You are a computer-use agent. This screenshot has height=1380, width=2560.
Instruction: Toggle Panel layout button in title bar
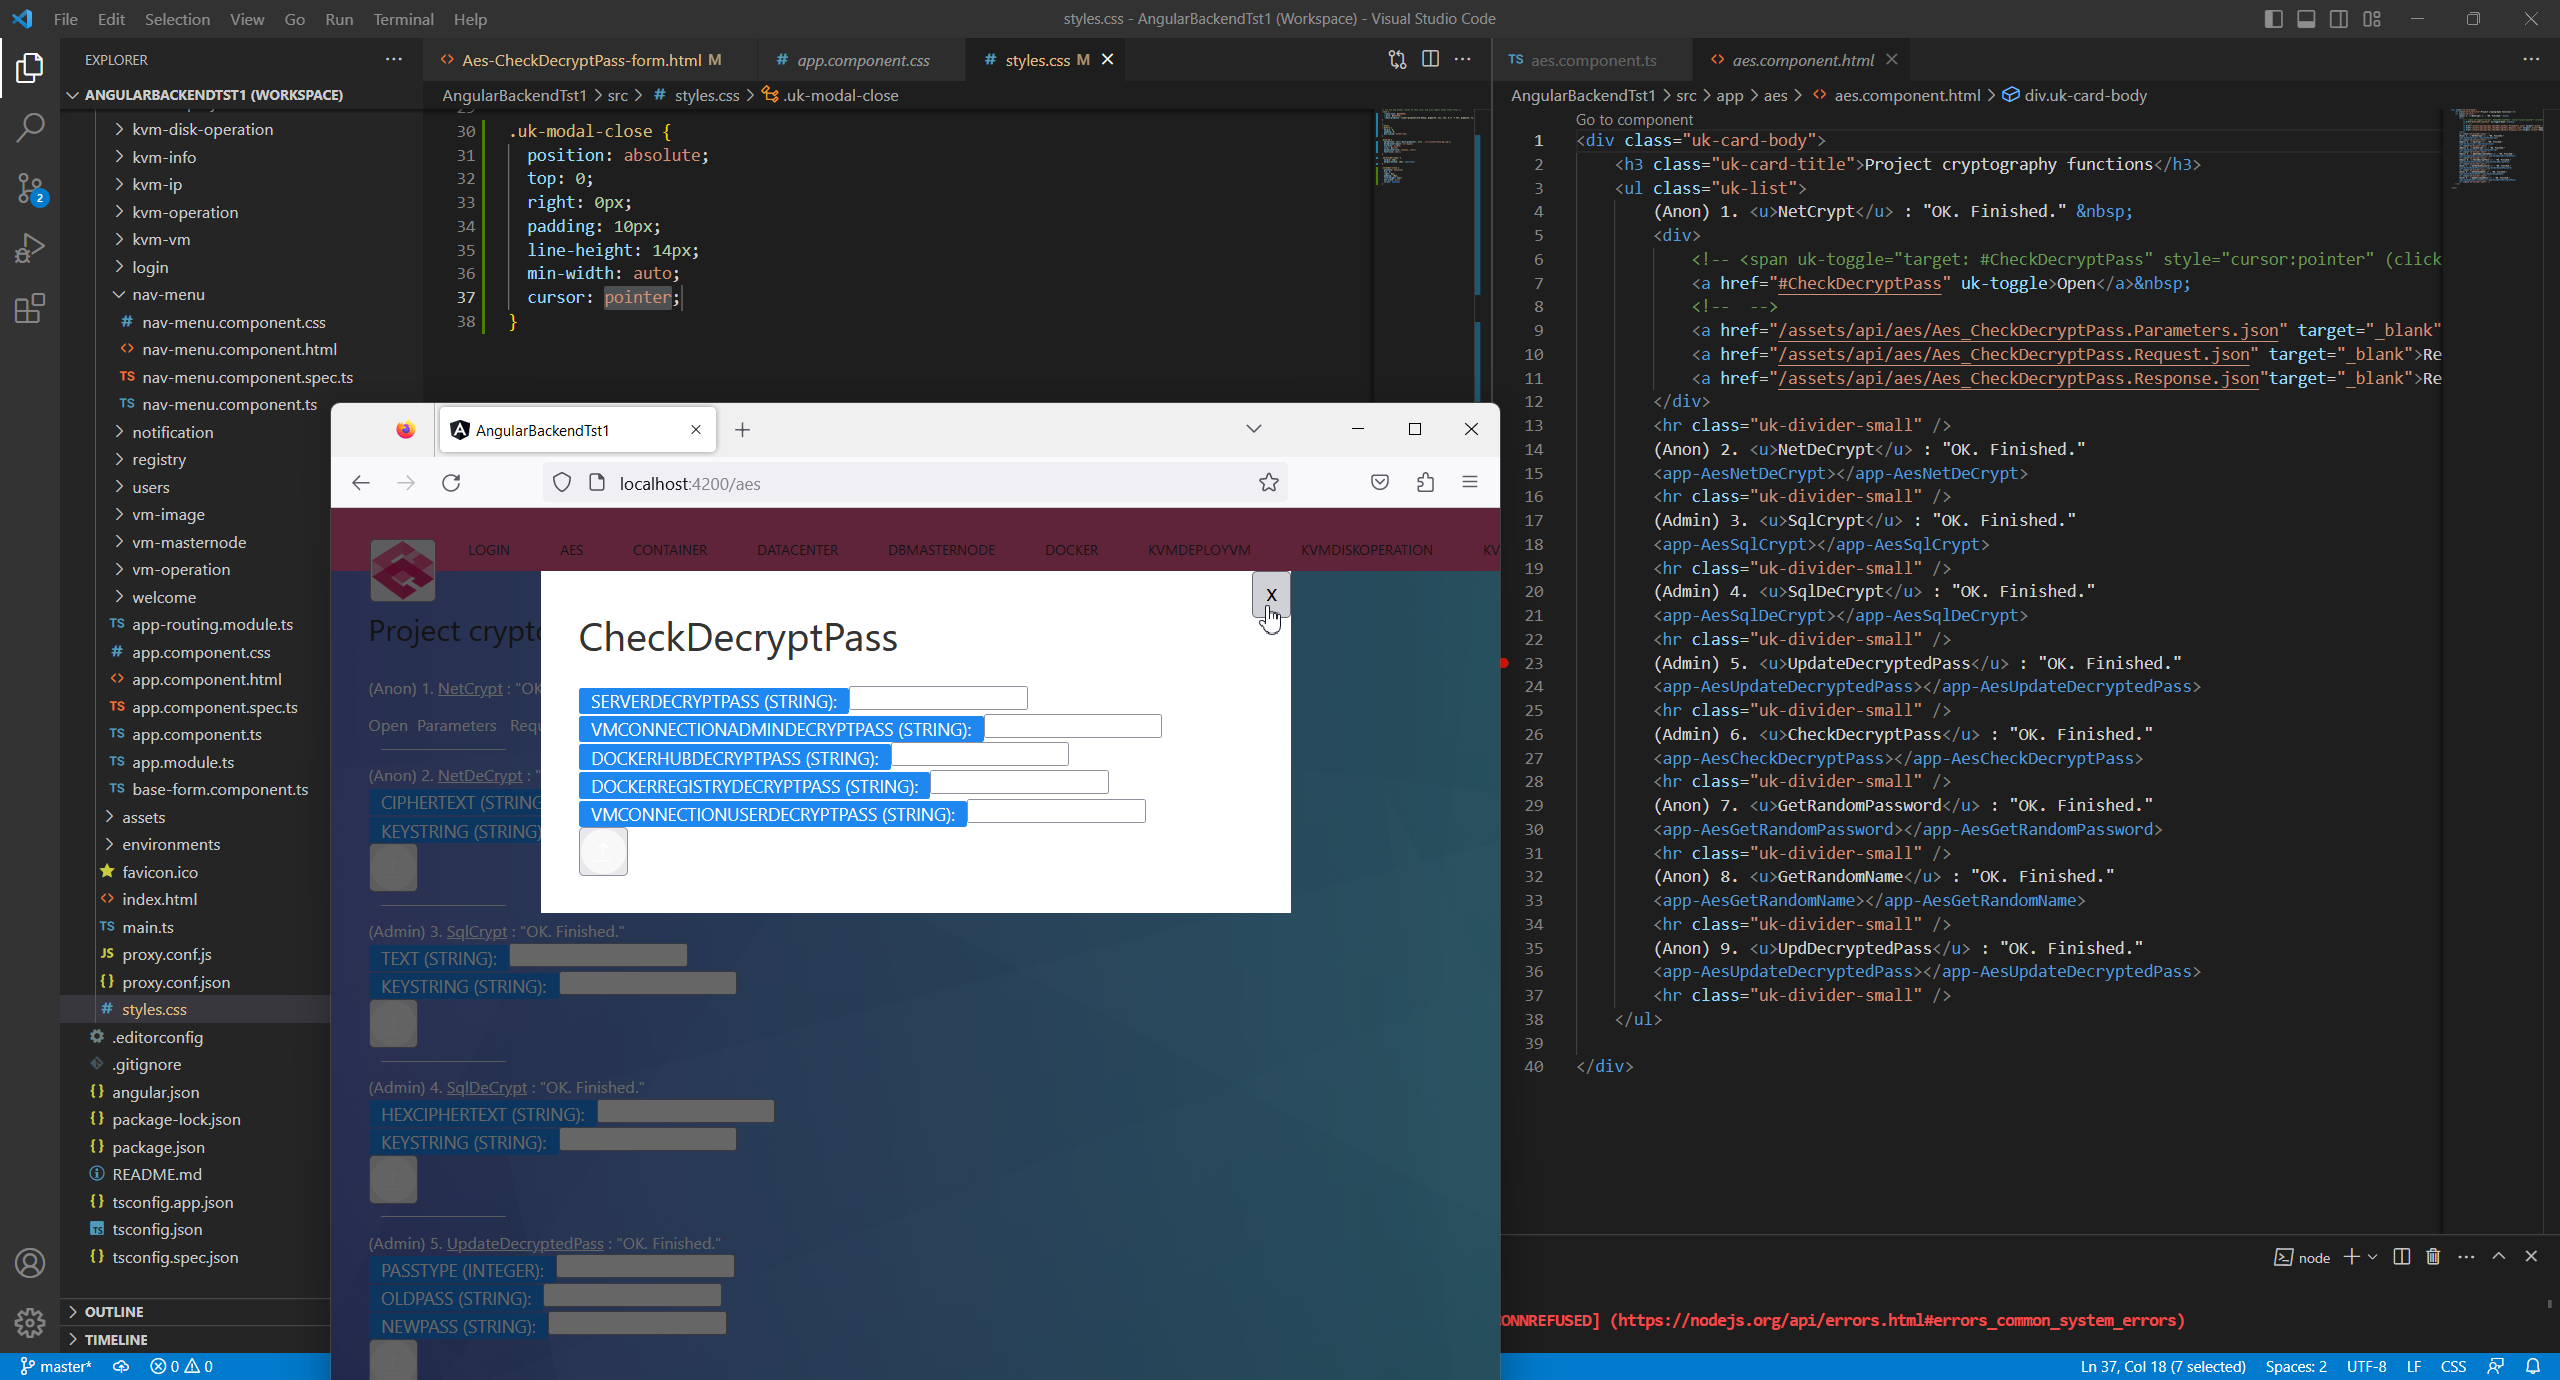pyautogui.click(x=2306, y=19)
